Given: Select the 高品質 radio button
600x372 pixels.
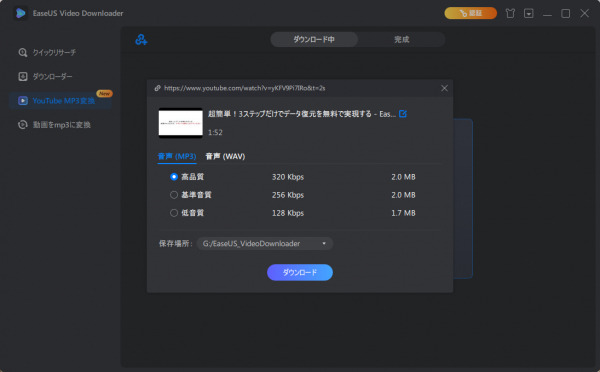Looking at the screenshot, I should coord(174,177).
